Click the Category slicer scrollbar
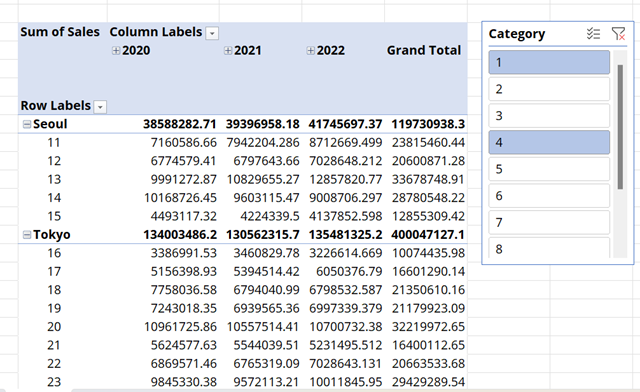Screen dimensions: 640x392 [620, 127]
